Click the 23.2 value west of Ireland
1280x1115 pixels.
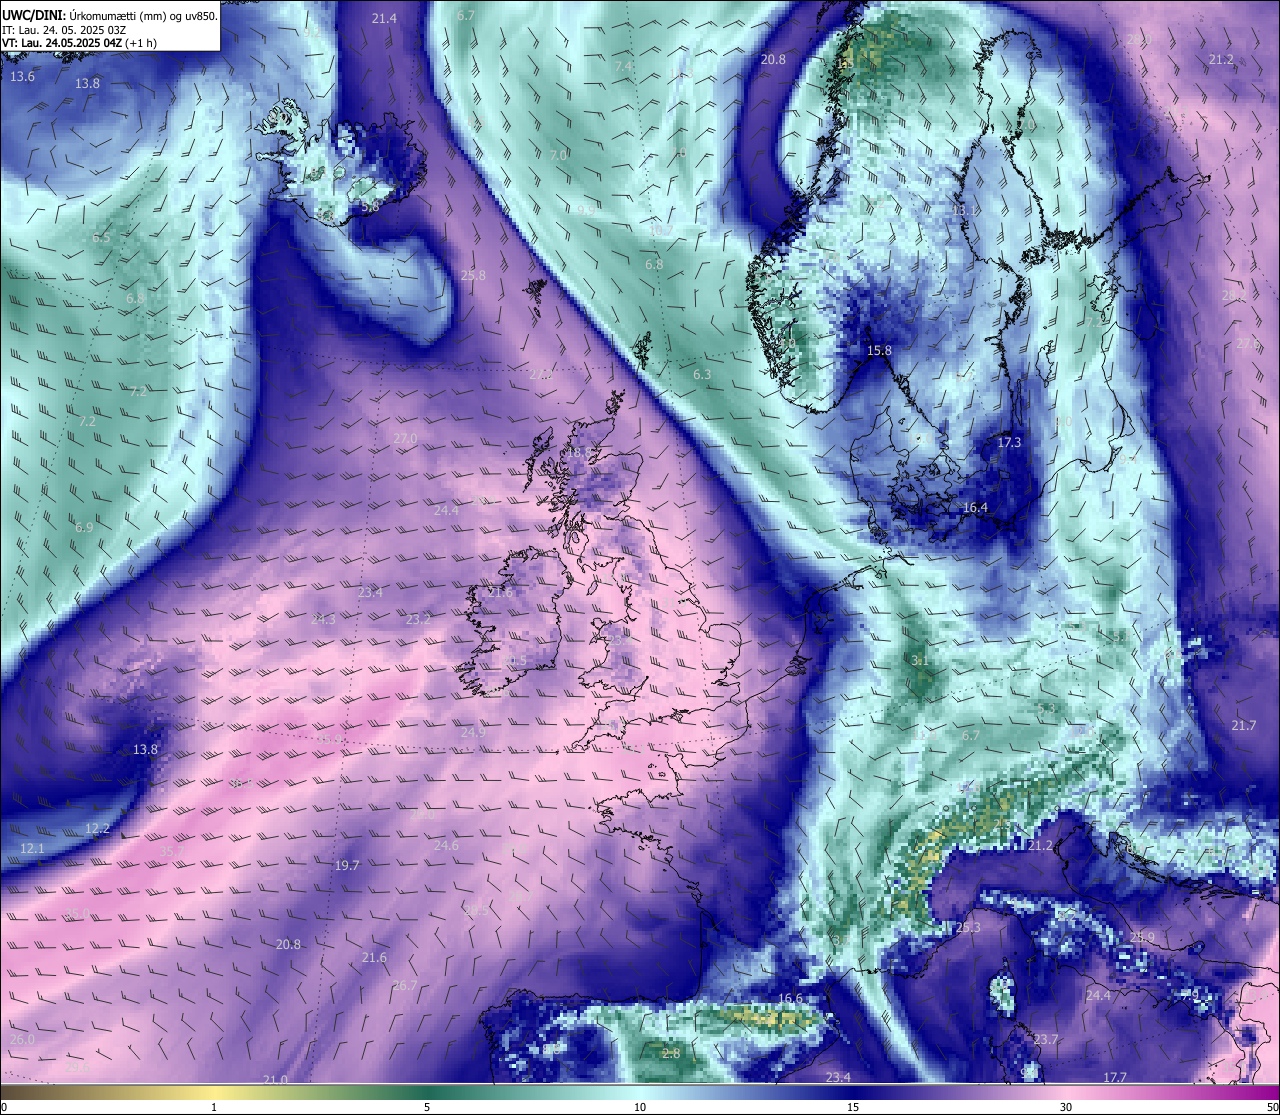418,620
